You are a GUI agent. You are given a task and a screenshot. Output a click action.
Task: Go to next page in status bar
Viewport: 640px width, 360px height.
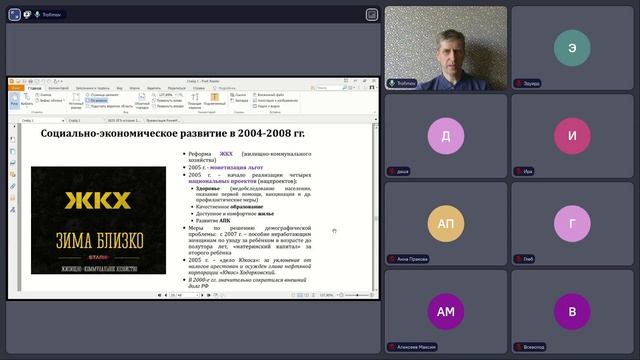pos(203,295)
